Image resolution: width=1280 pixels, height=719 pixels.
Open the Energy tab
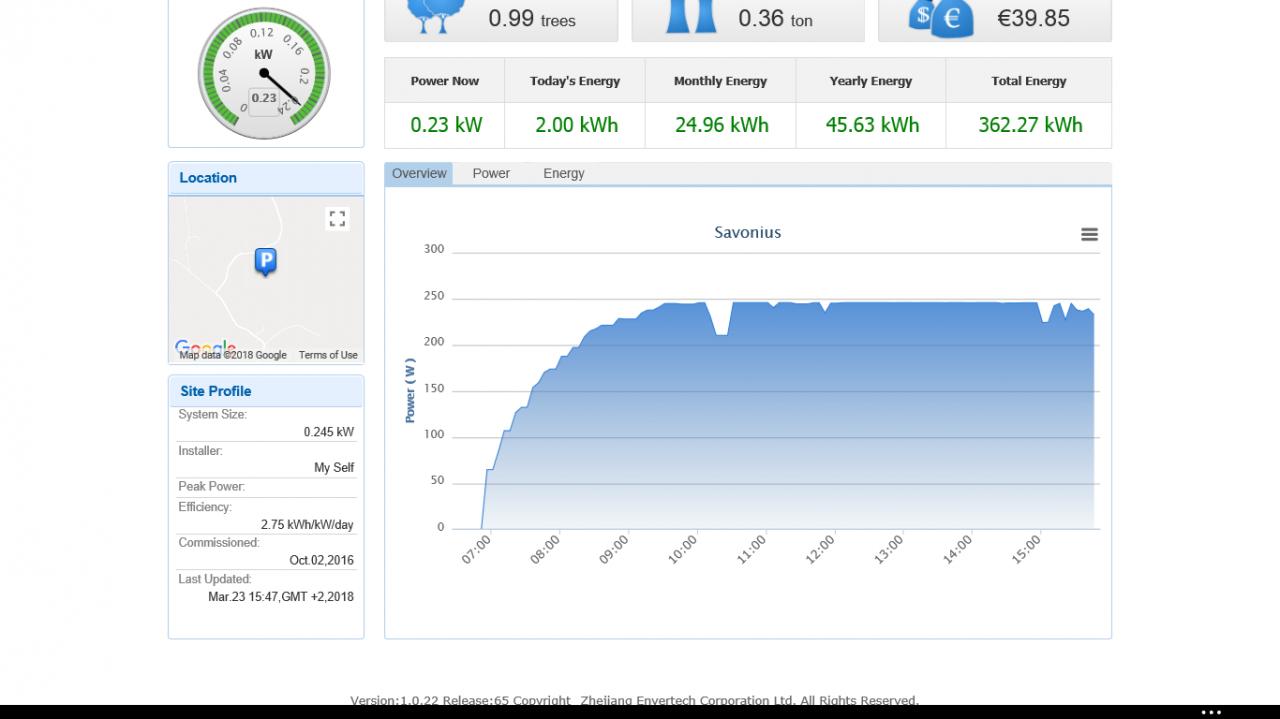click(x=564, y=173)
